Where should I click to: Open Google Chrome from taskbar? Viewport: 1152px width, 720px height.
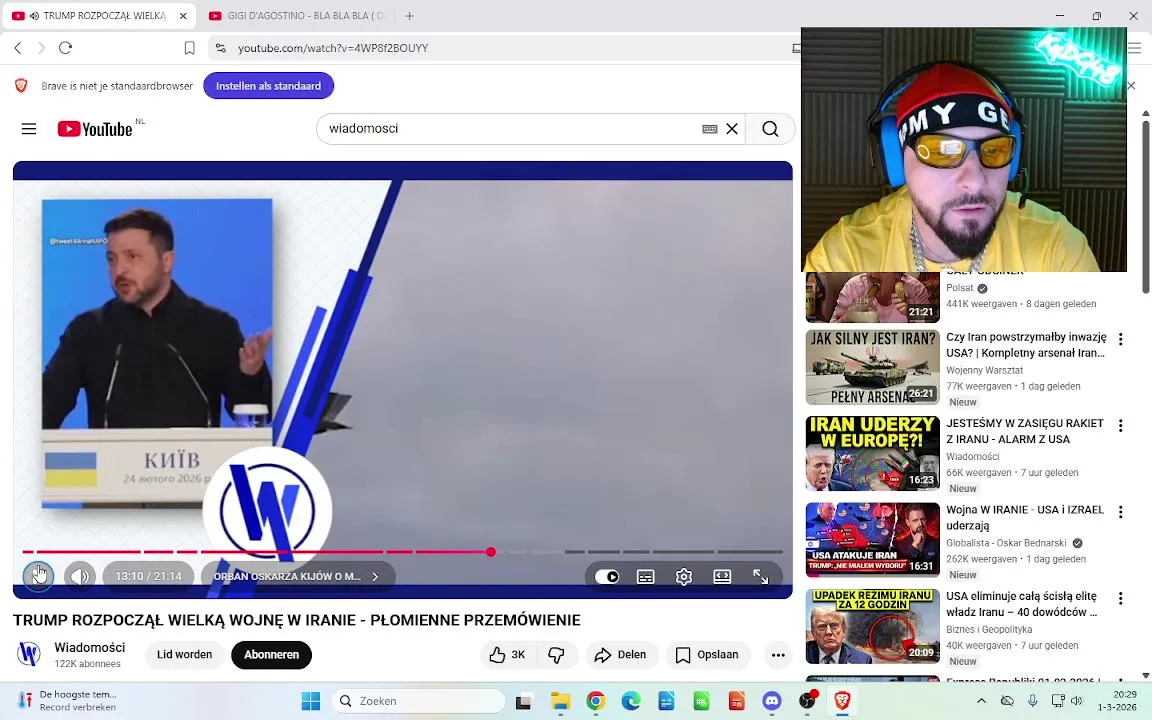pos(596,701)
